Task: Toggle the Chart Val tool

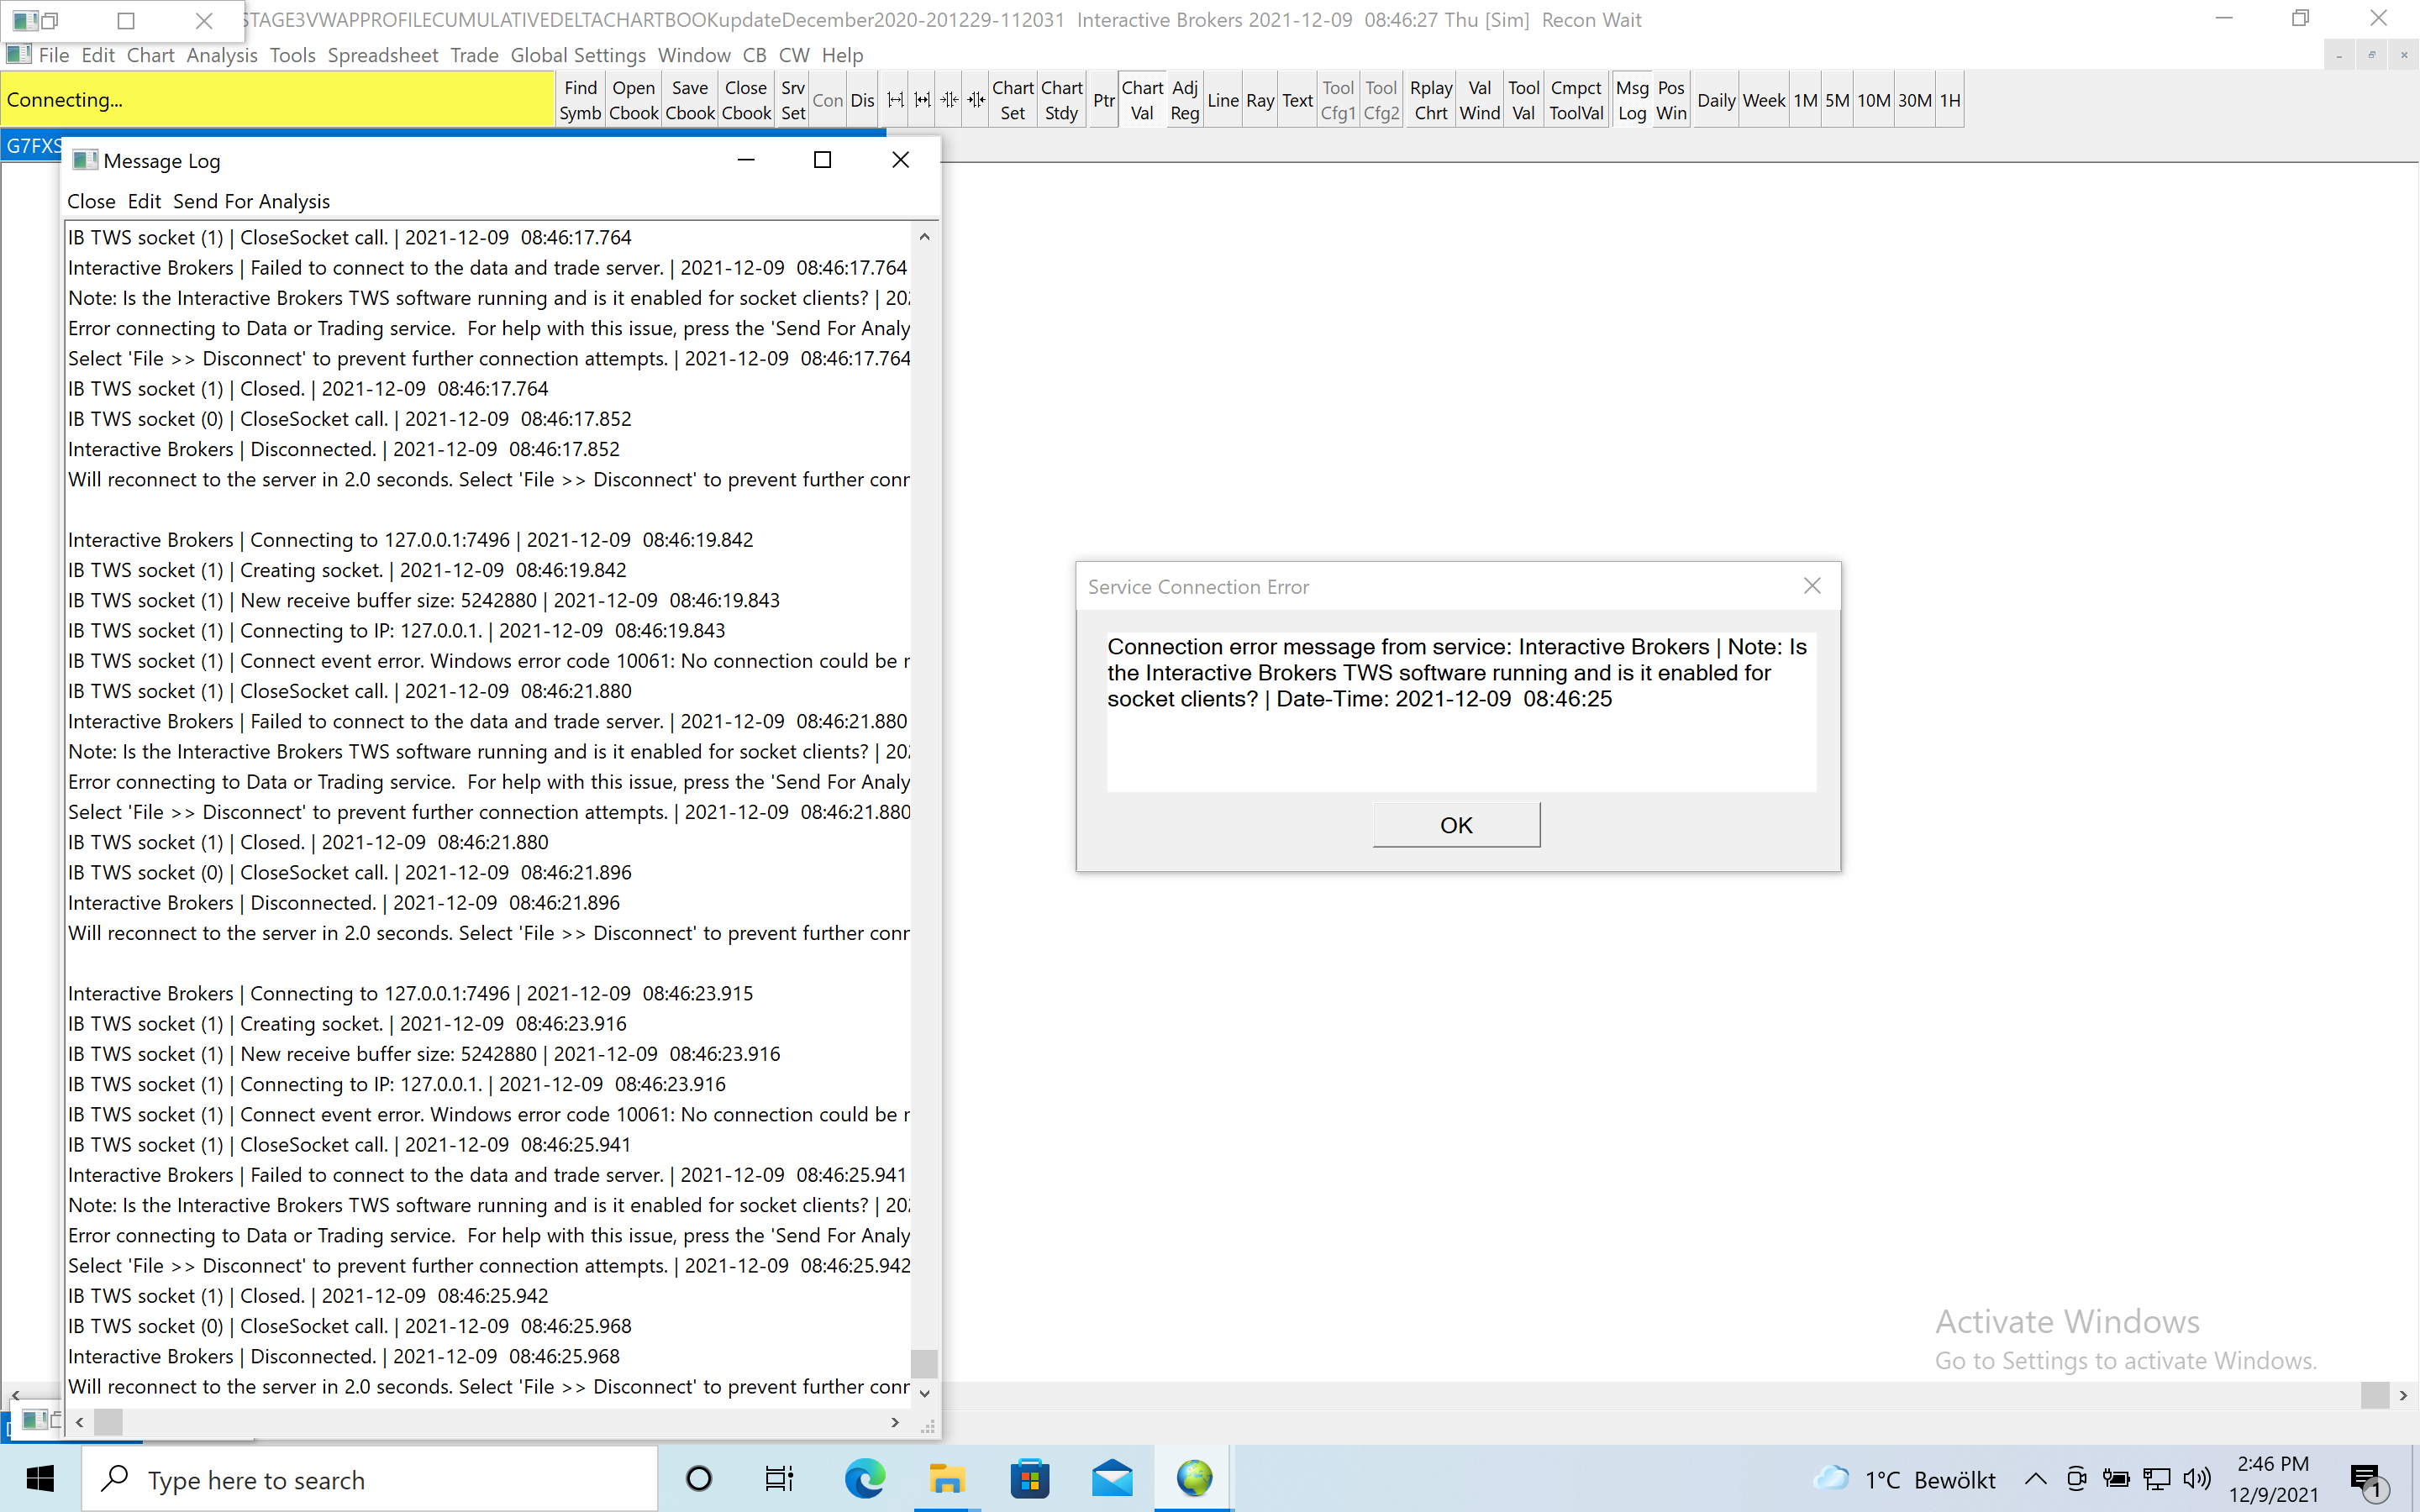Action: [1141, 100]
